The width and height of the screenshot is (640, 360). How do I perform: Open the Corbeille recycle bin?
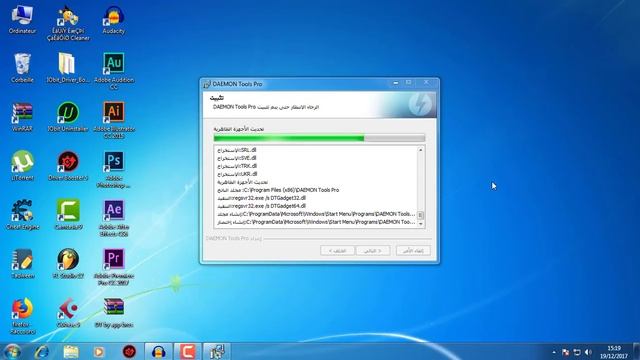[x=22, y=68]
